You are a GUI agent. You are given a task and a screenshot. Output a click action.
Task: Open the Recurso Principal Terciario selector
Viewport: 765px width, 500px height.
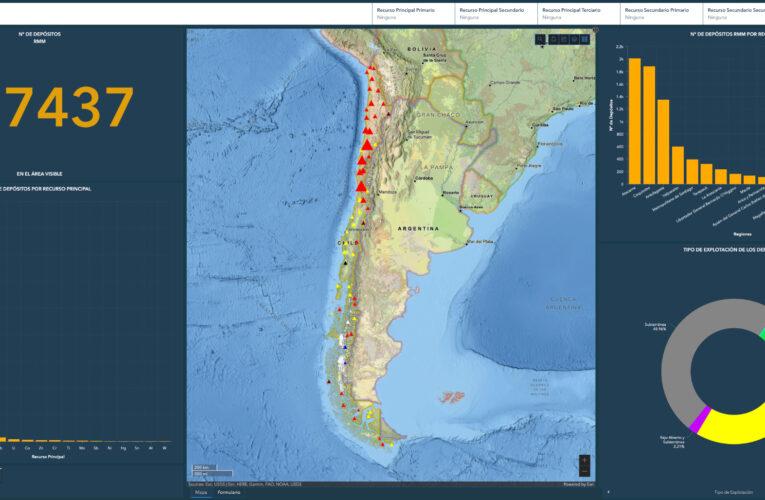tap(577, 13)
